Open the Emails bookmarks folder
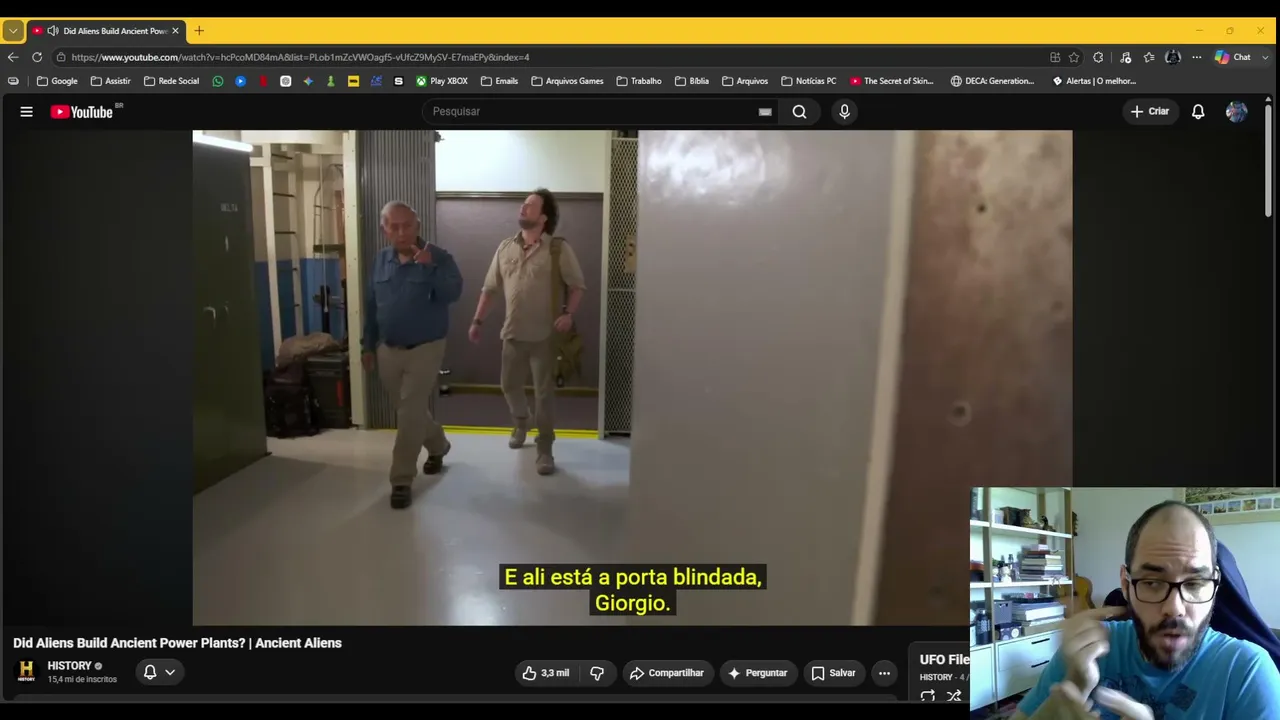The height and width of the screenshot is (720, 1280). coord(499,81)
